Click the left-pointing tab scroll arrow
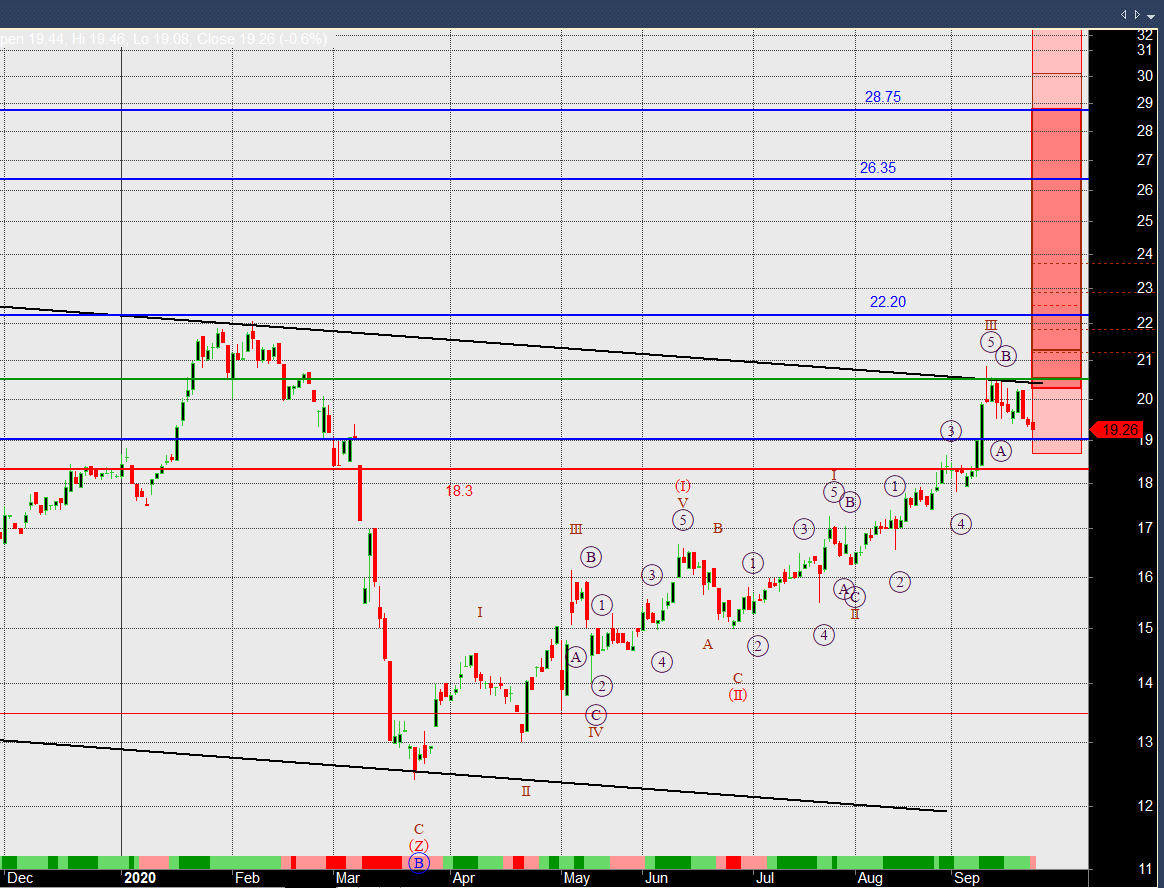Viewport: 1164px width, 888px height. click(1122, 14)
